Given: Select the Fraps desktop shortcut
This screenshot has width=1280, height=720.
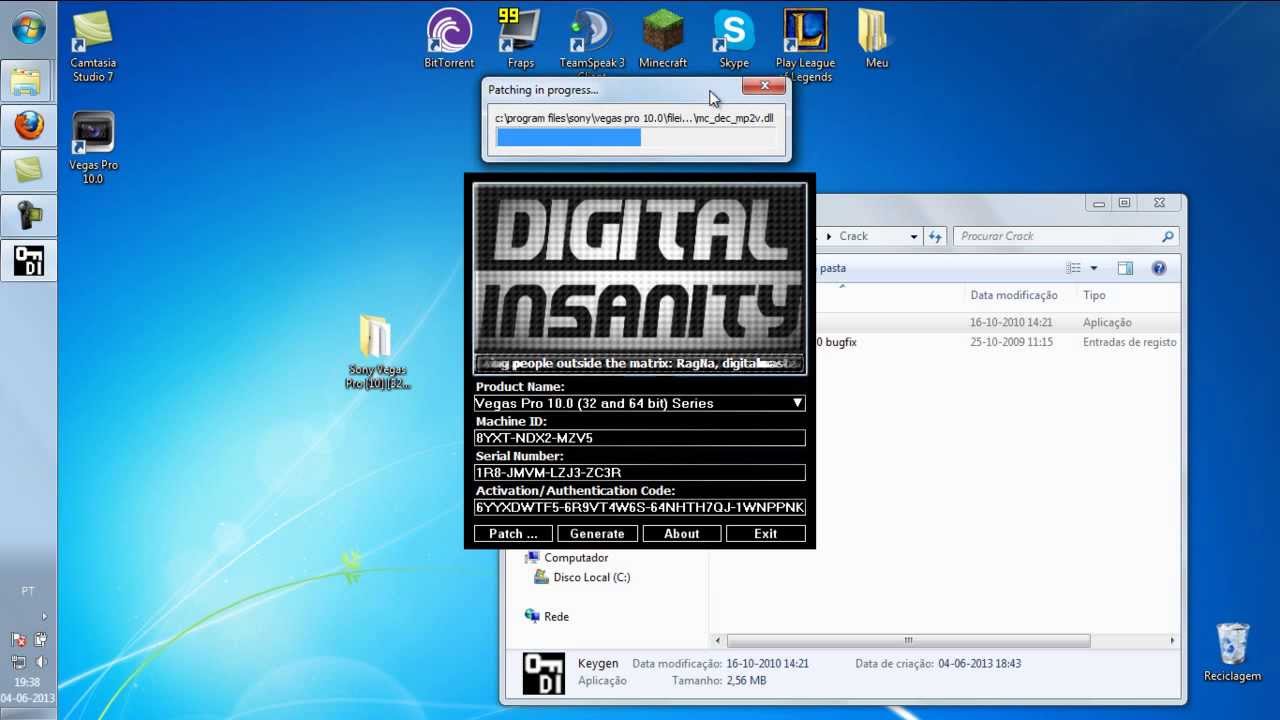Looking at the screenshot, I should [520, 34].
